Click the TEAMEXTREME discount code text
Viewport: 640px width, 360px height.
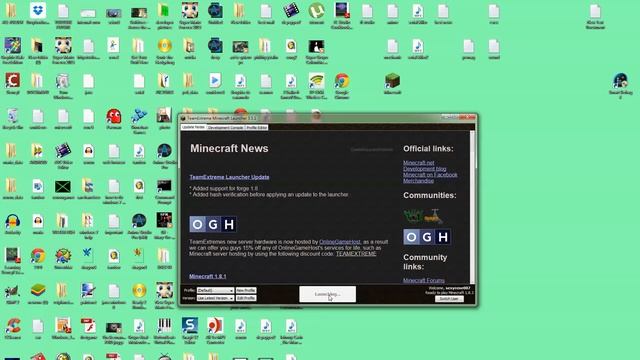(x=356, y=254)
